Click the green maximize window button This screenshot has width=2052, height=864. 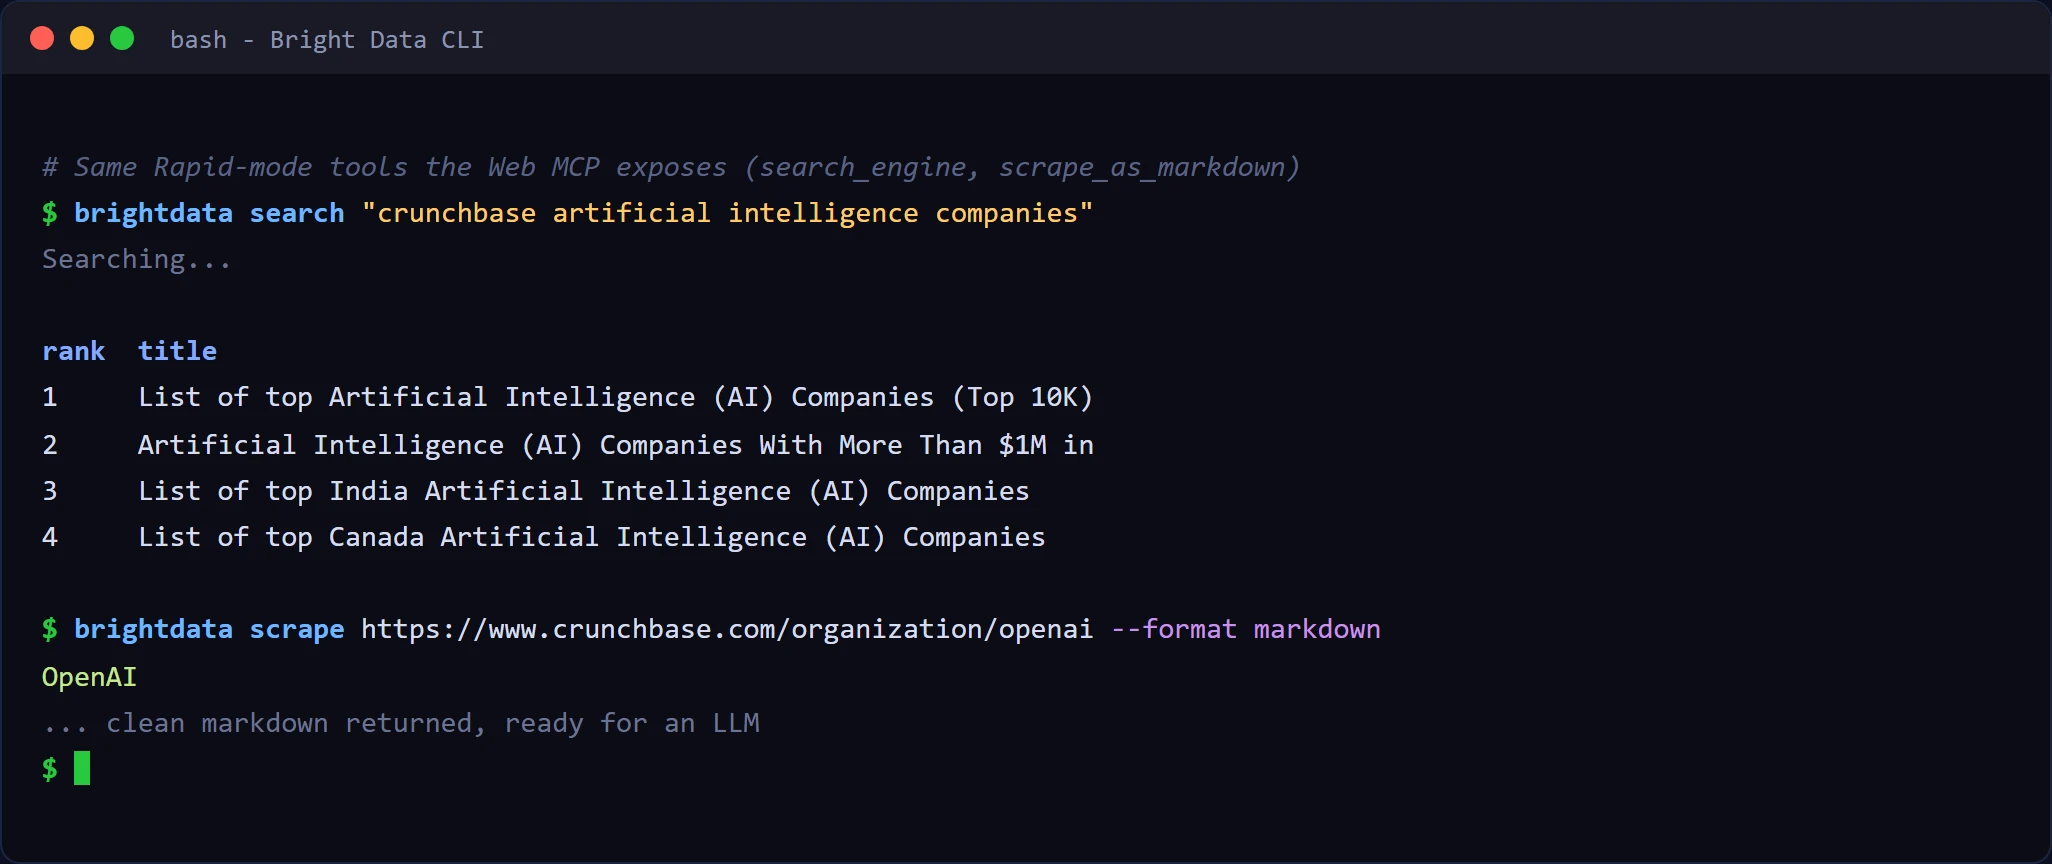[x=122, y=39]
